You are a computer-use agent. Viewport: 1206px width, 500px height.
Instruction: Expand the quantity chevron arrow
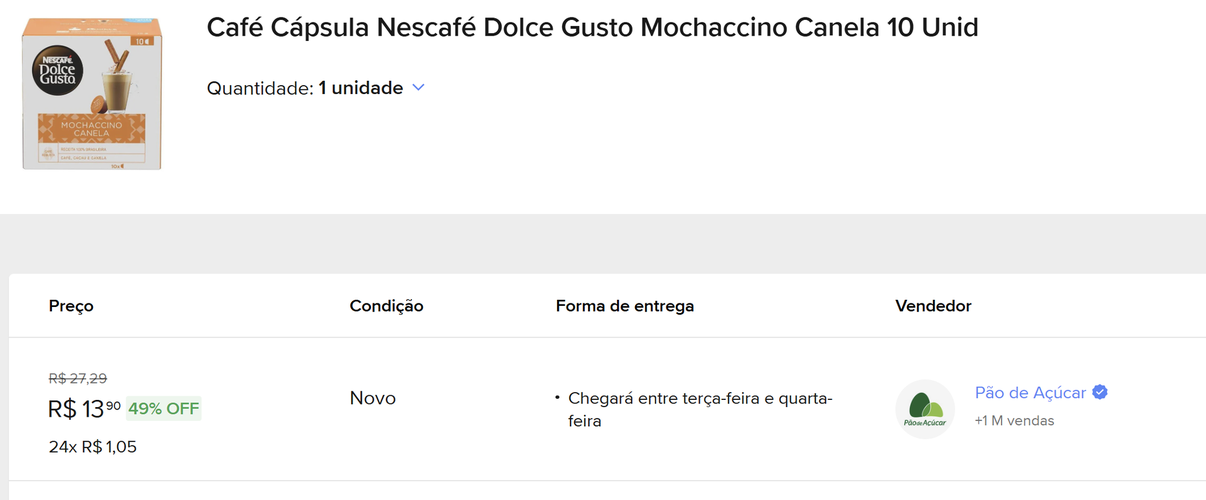click(418, 88)
